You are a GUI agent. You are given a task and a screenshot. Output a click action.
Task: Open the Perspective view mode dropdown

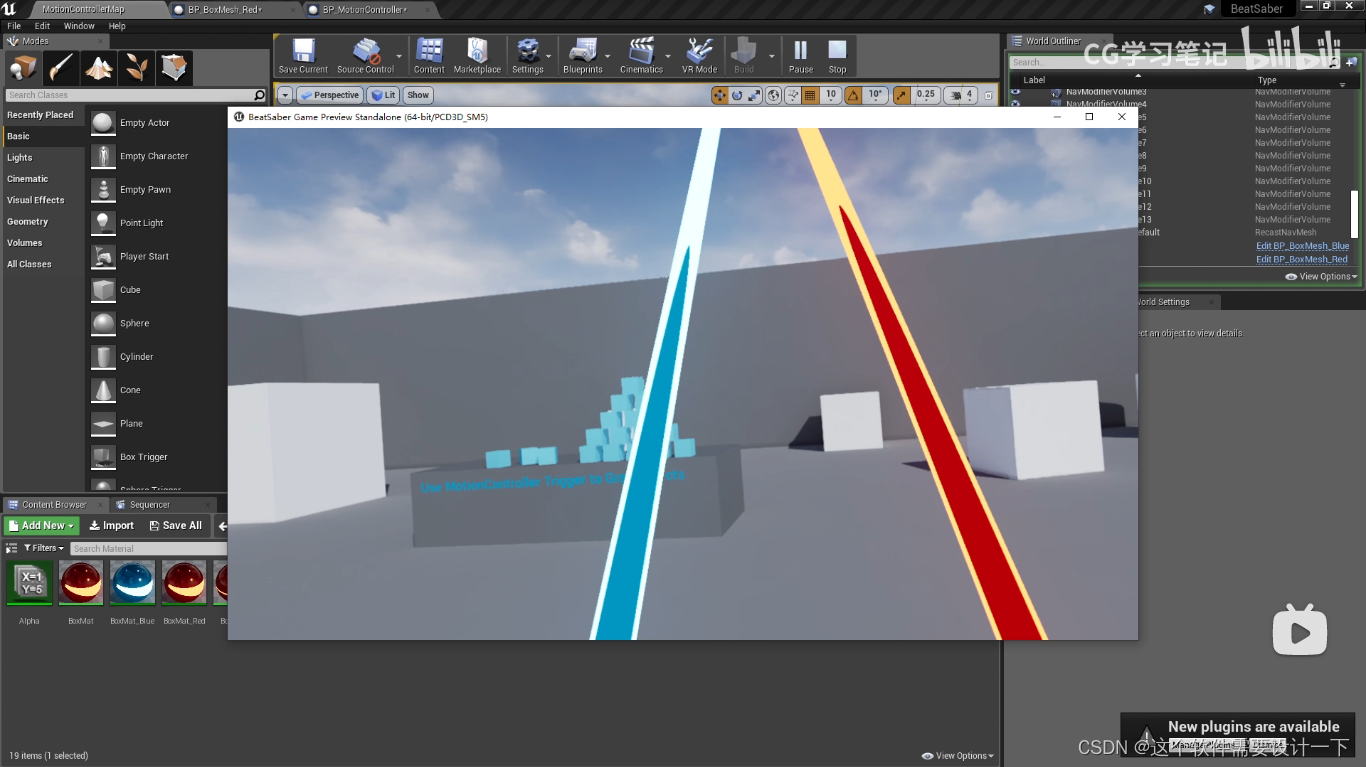point(330,95)
